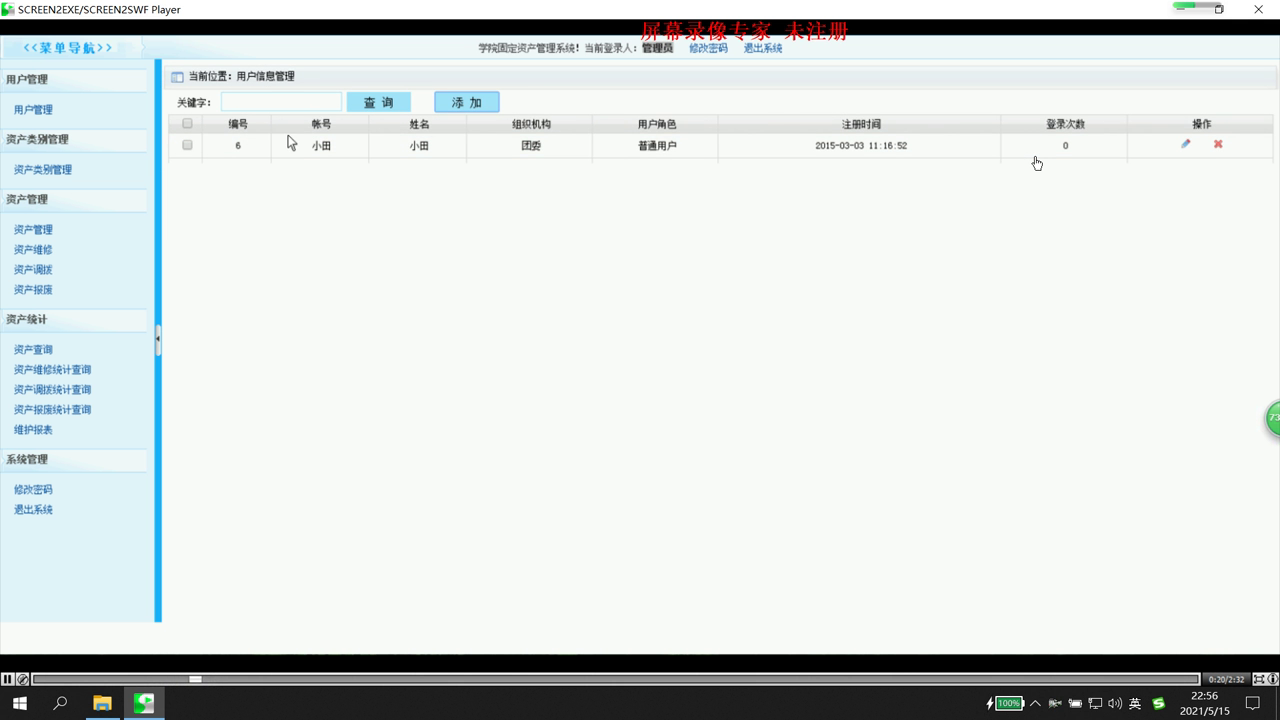Click the 登录次数 column header
This screenshot has height=720, width=1280.
click(1065, 124)
